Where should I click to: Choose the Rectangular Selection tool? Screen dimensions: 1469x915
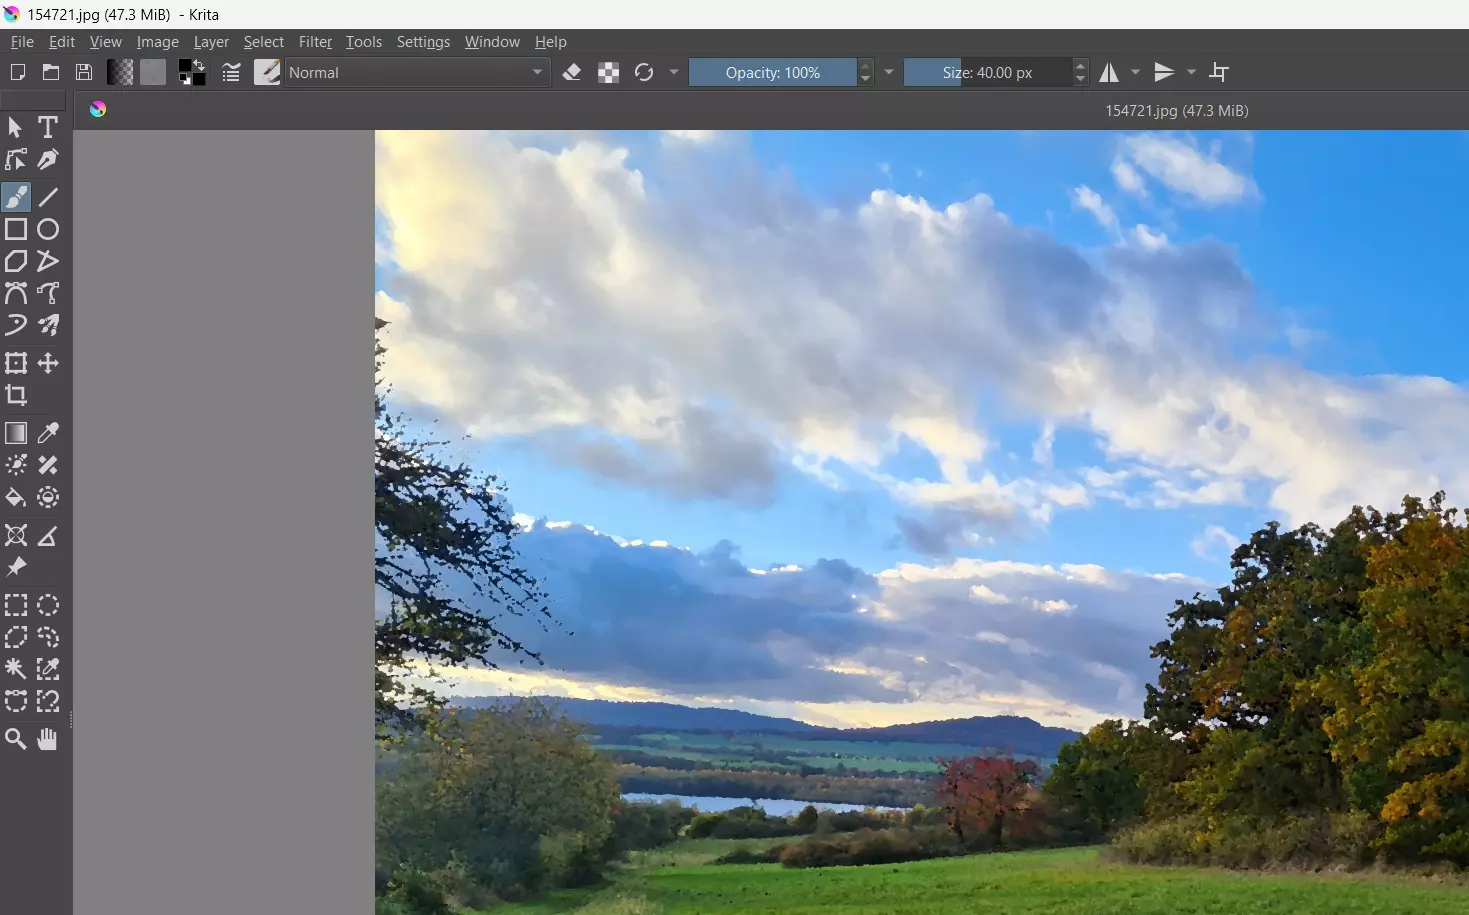[x=16, y=604]
